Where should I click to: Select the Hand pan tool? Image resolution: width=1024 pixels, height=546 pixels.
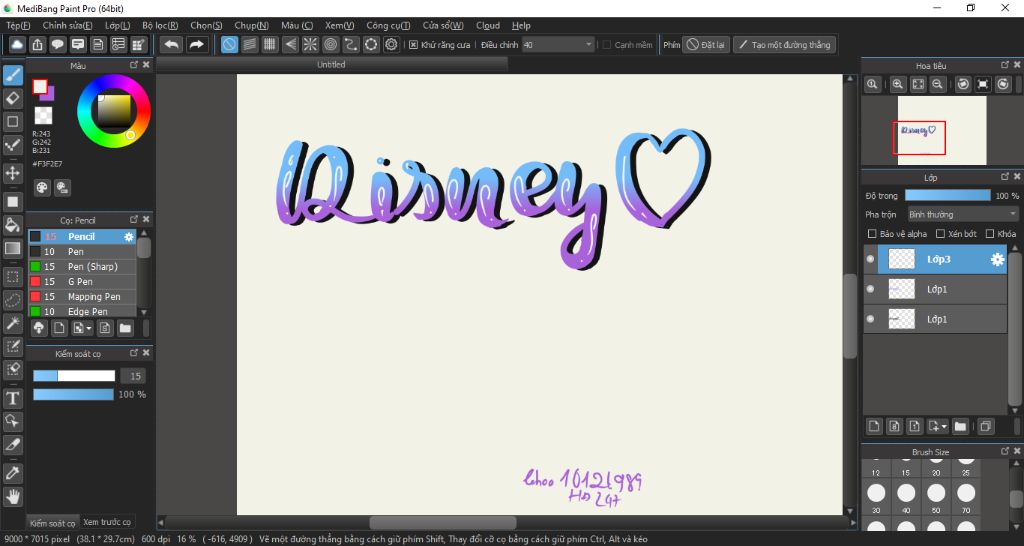tap(12, 496)
